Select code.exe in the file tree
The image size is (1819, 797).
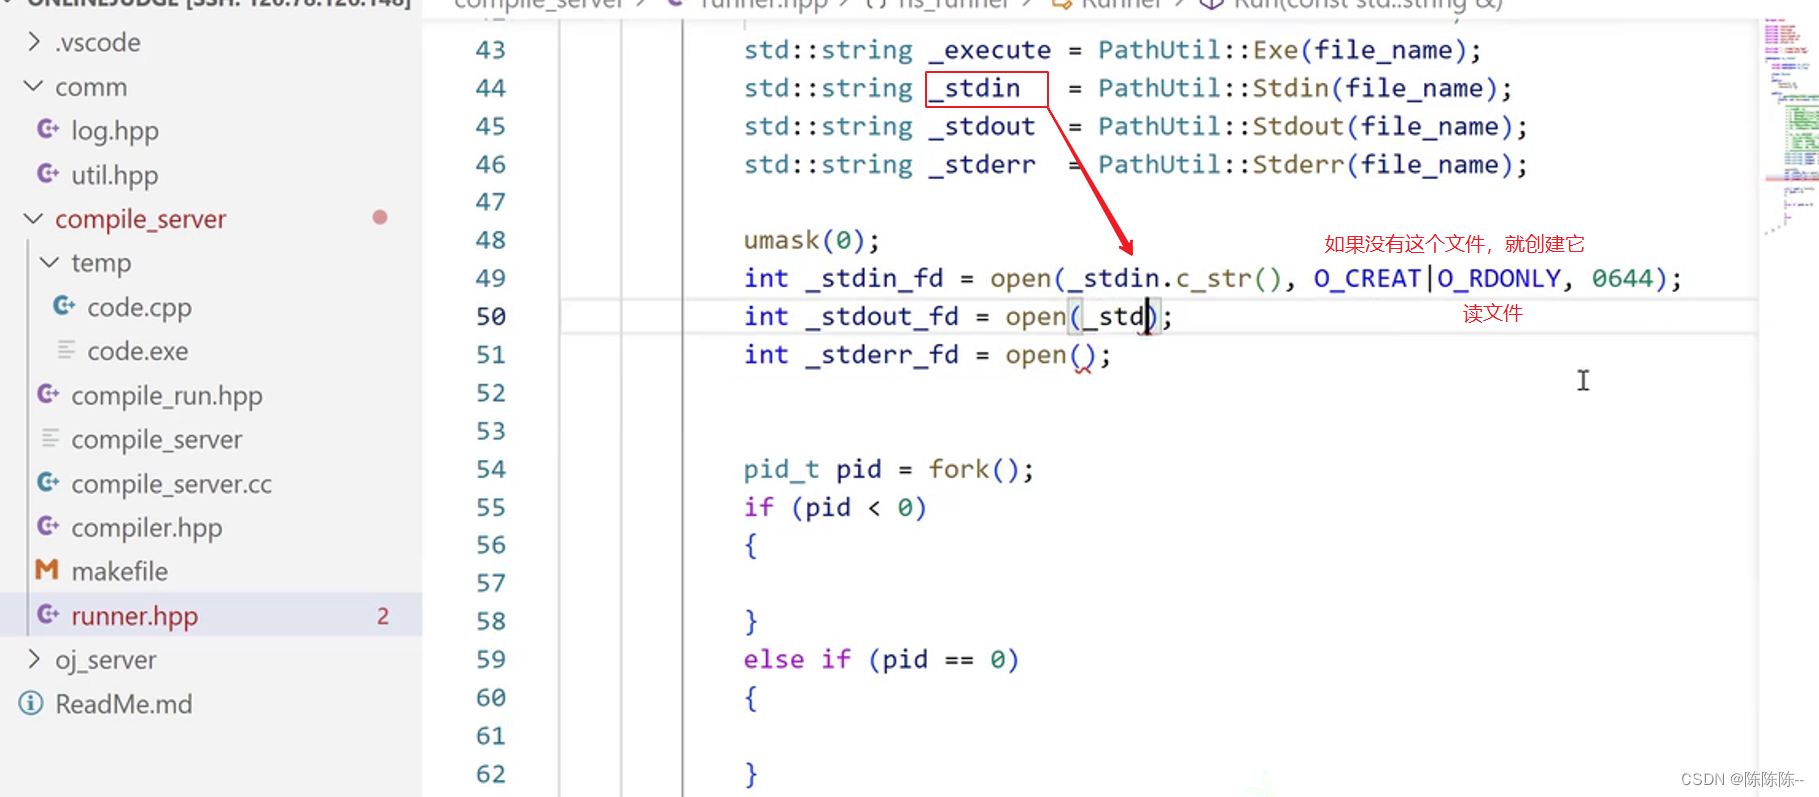click(x=137, y=351)
